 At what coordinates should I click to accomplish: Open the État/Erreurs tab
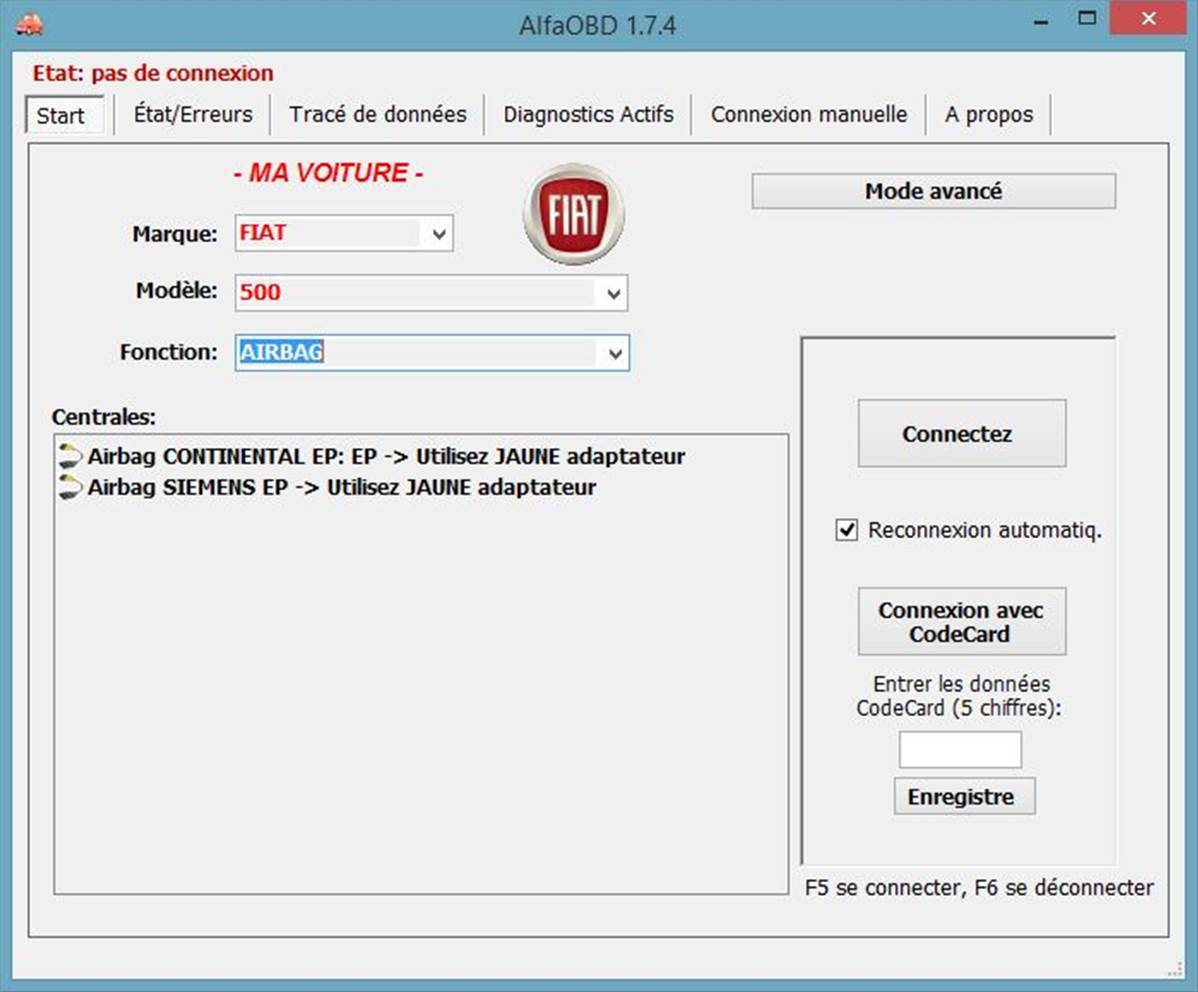pyautogui.click(x=192, y=114)
